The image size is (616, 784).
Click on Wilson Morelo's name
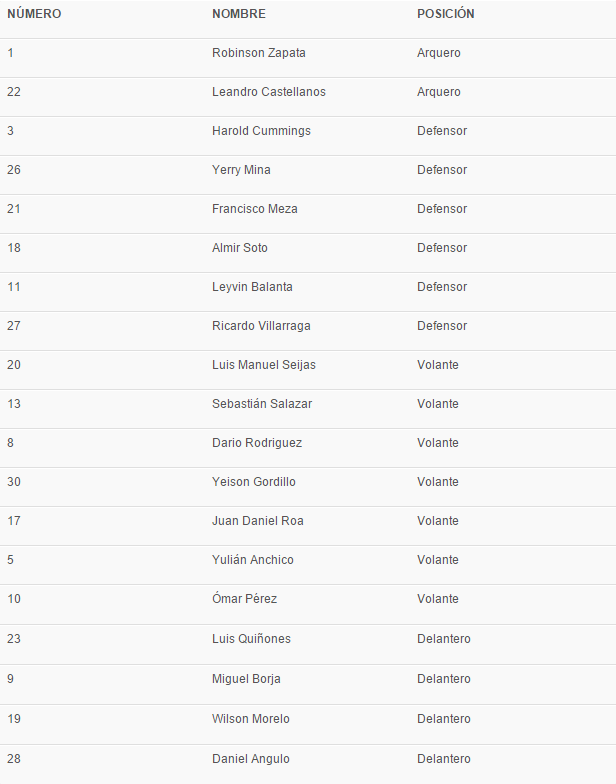click(x=251, y=719)
